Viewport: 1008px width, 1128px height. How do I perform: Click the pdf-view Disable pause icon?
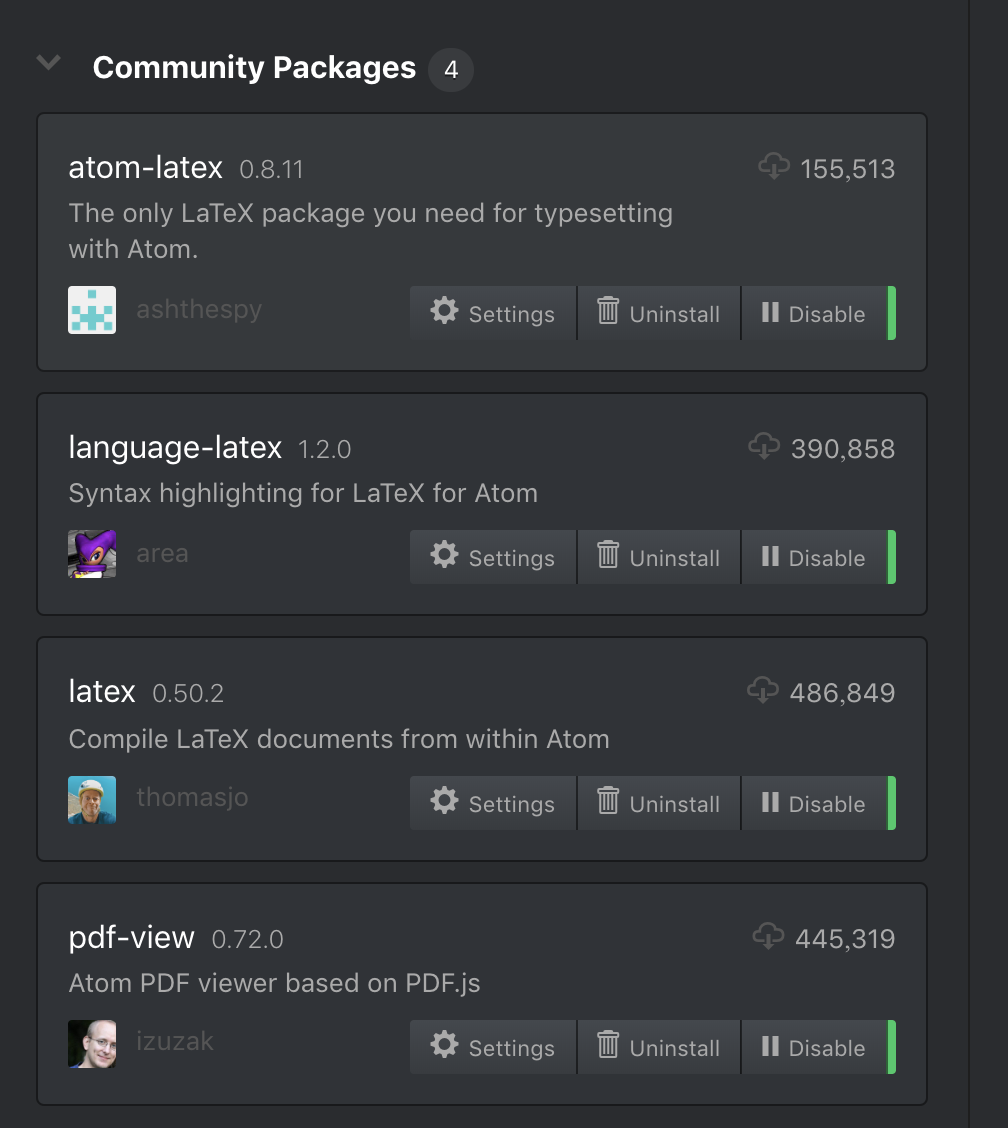click(x=770, y=1045)
